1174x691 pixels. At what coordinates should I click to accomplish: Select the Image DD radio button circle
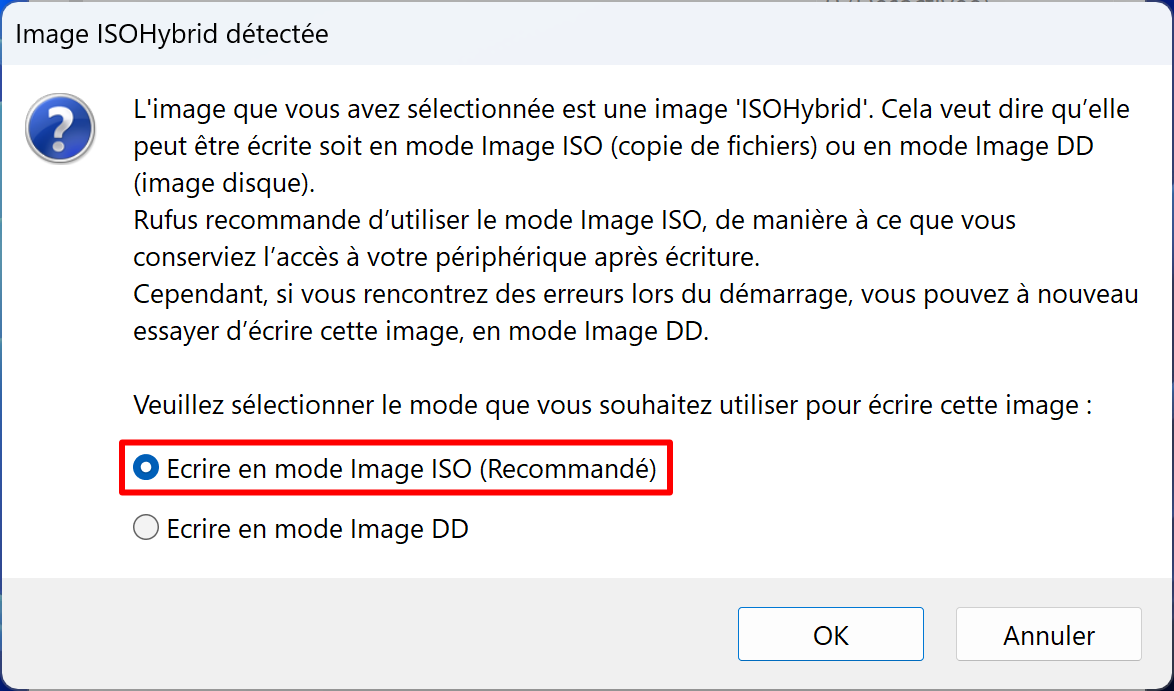point(146,528)
